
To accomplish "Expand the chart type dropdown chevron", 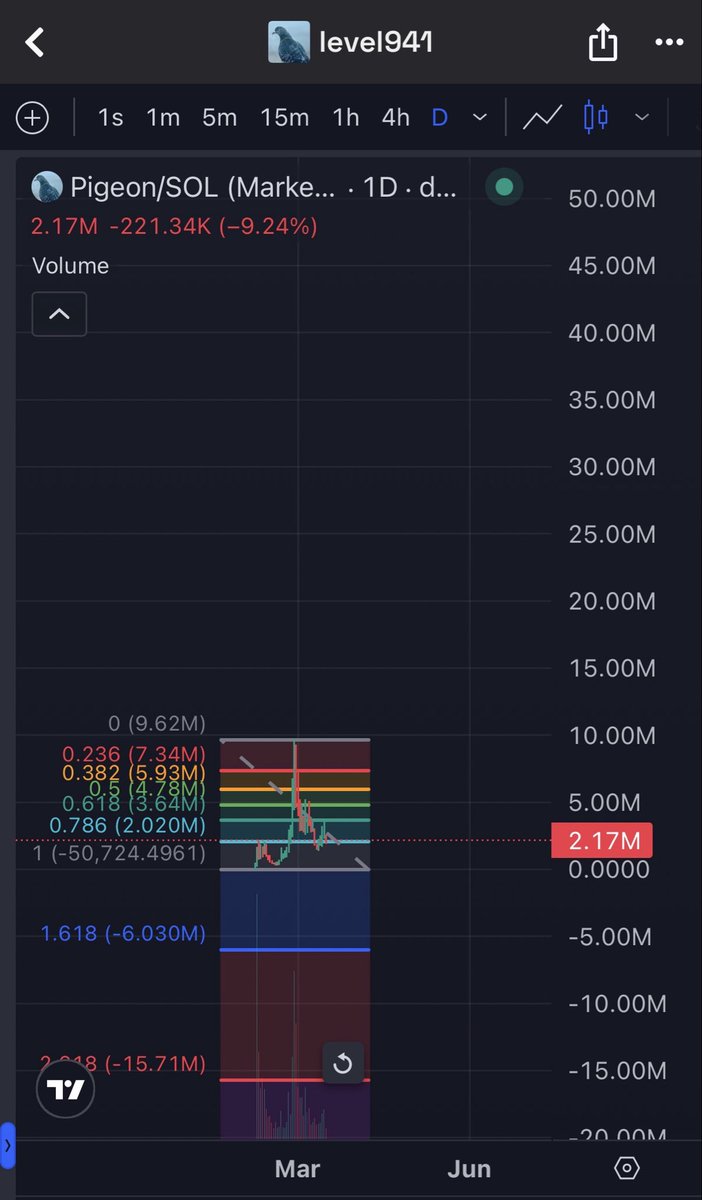I will click(642, 118).
